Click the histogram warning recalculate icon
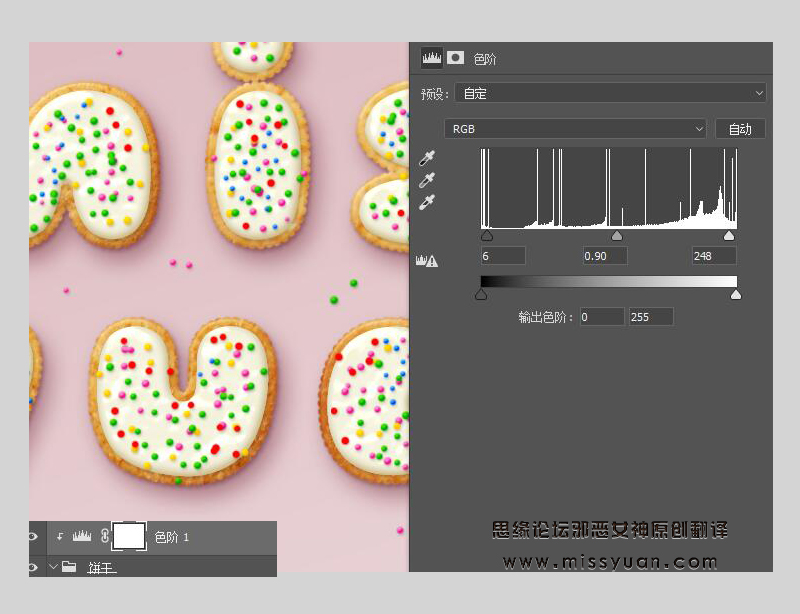This screenshot has height=614, width=800. point(427,261)
